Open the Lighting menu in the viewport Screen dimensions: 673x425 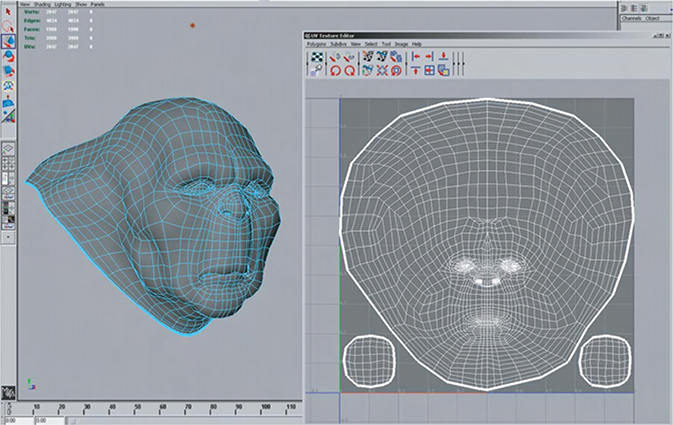point(63,5)
